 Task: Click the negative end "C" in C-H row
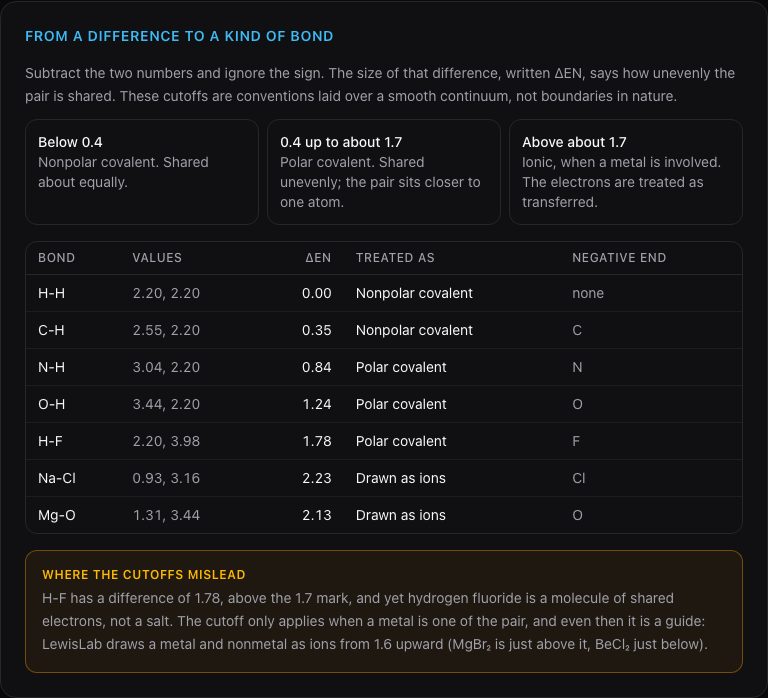tap(577, 330)
